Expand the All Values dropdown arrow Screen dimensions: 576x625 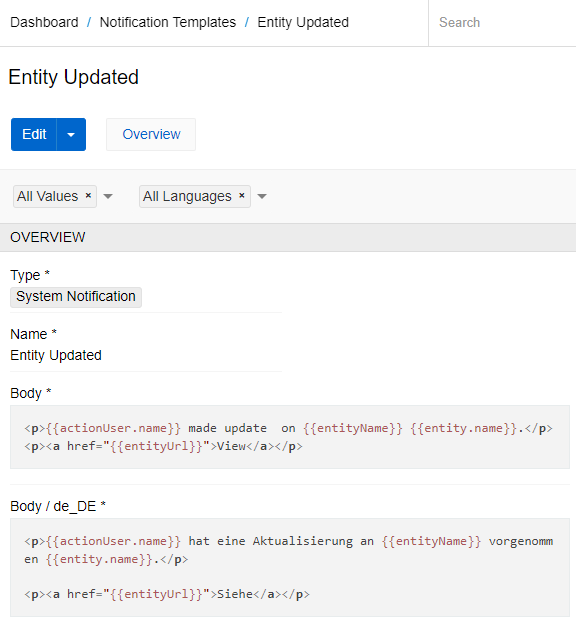[x=108, y=196]
